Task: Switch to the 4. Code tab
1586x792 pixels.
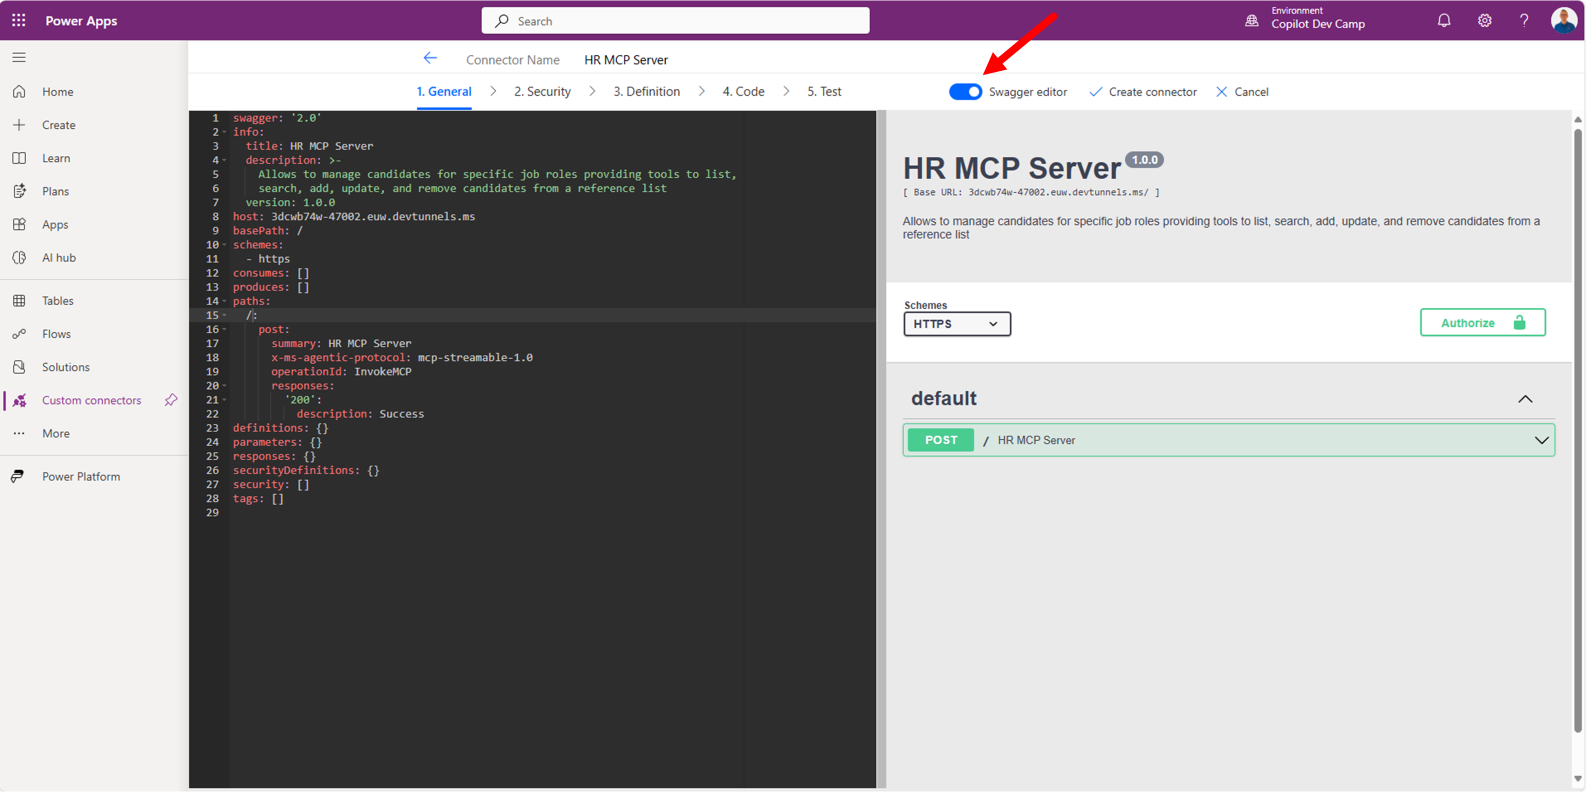Action: tap(743, 91)
